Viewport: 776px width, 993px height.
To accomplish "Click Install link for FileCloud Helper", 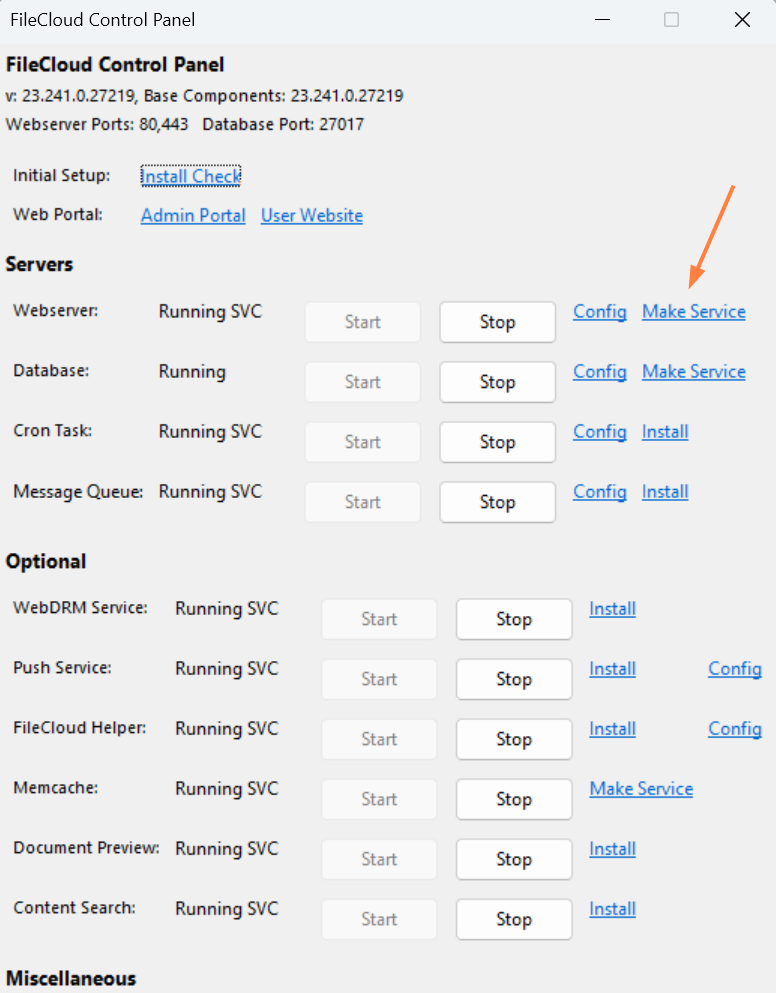I will click(x=612, y=728).
